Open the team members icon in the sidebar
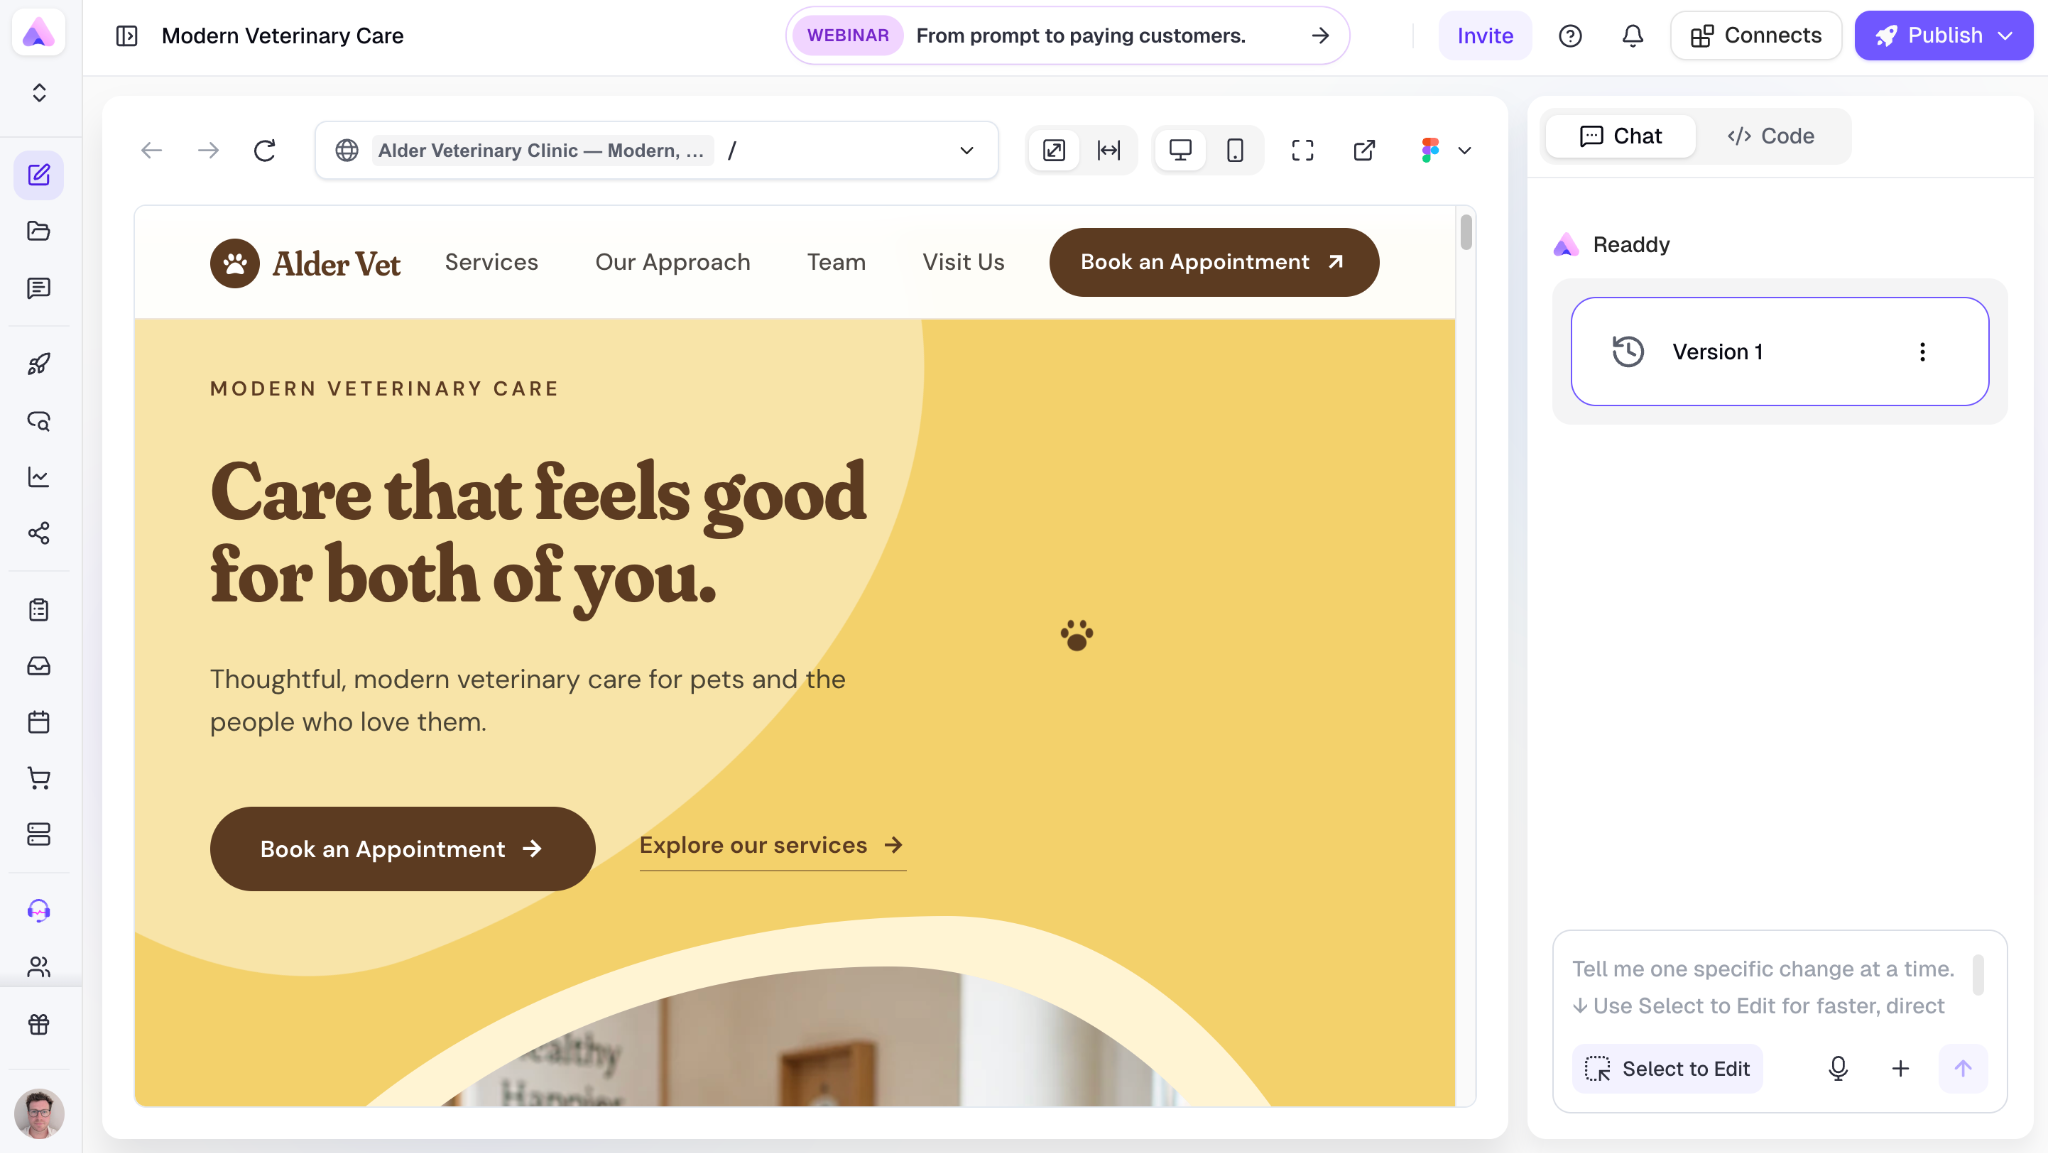Screen dimensions: 2048x1153 coord(39,967)
